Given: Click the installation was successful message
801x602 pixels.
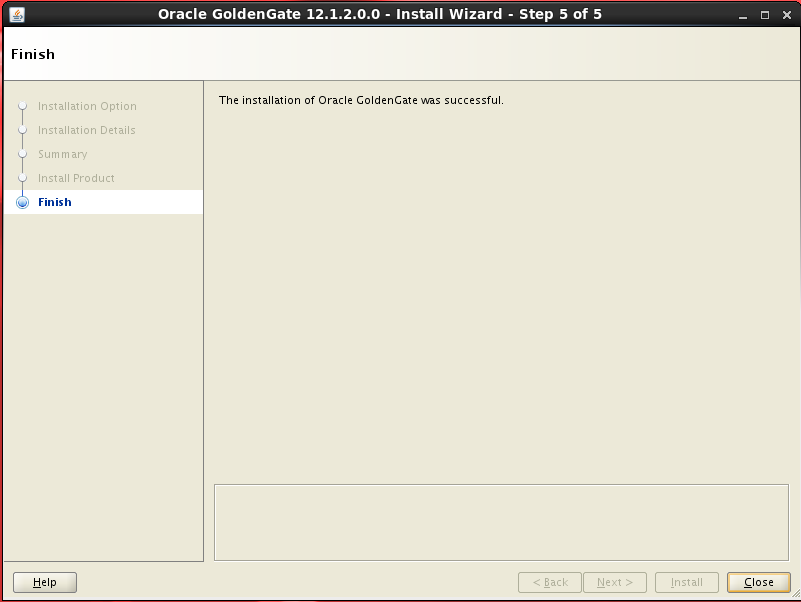Looking at the screenshot, I should (361, 100).
